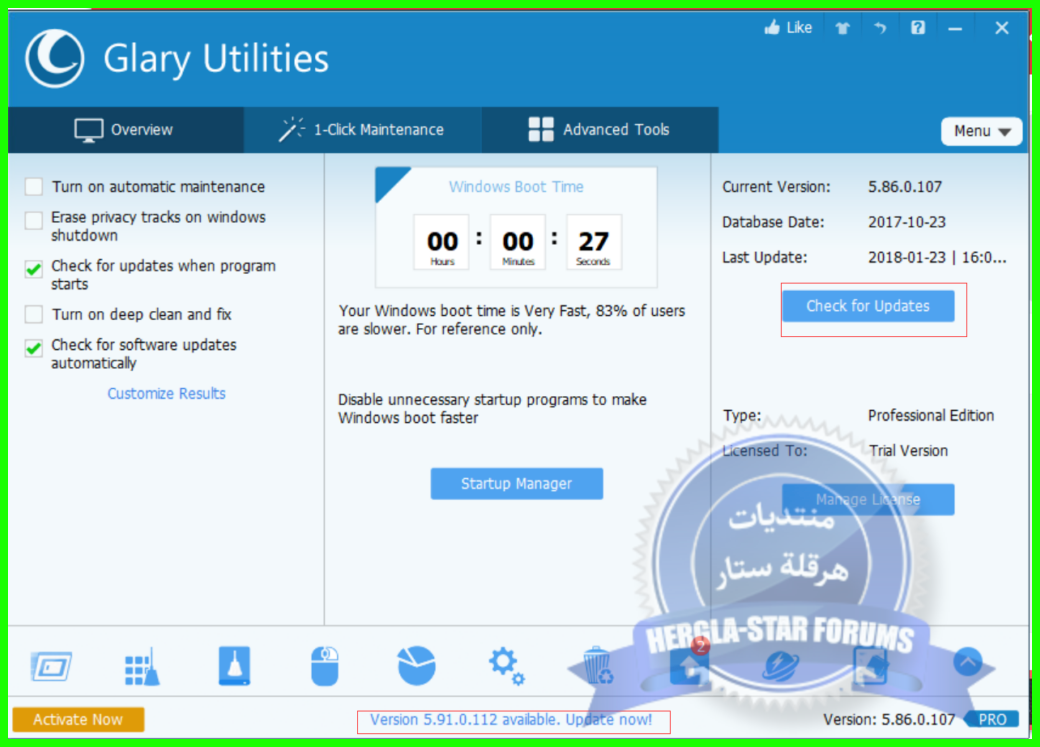Enable Turn on automatic maintenance checkbox
Viewport: 1040px width, 747px height.
34,186
